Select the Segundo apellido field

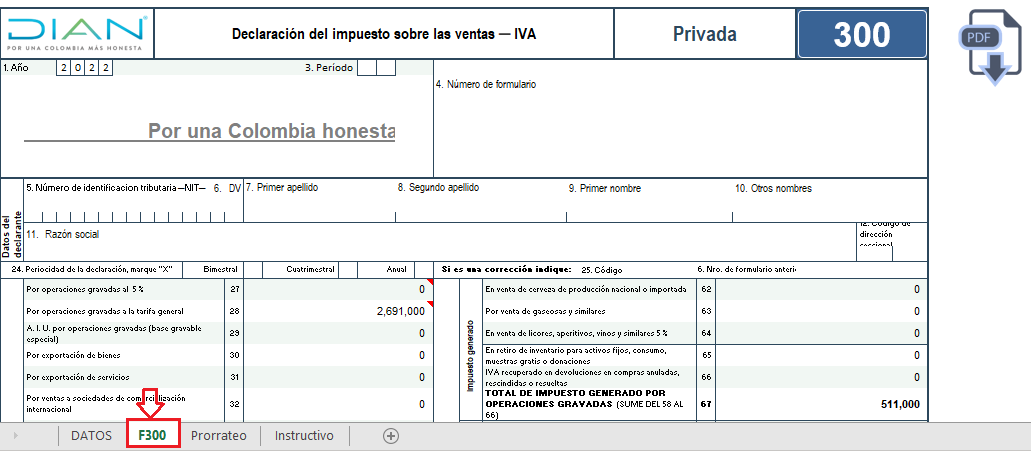tap(481, 202)
